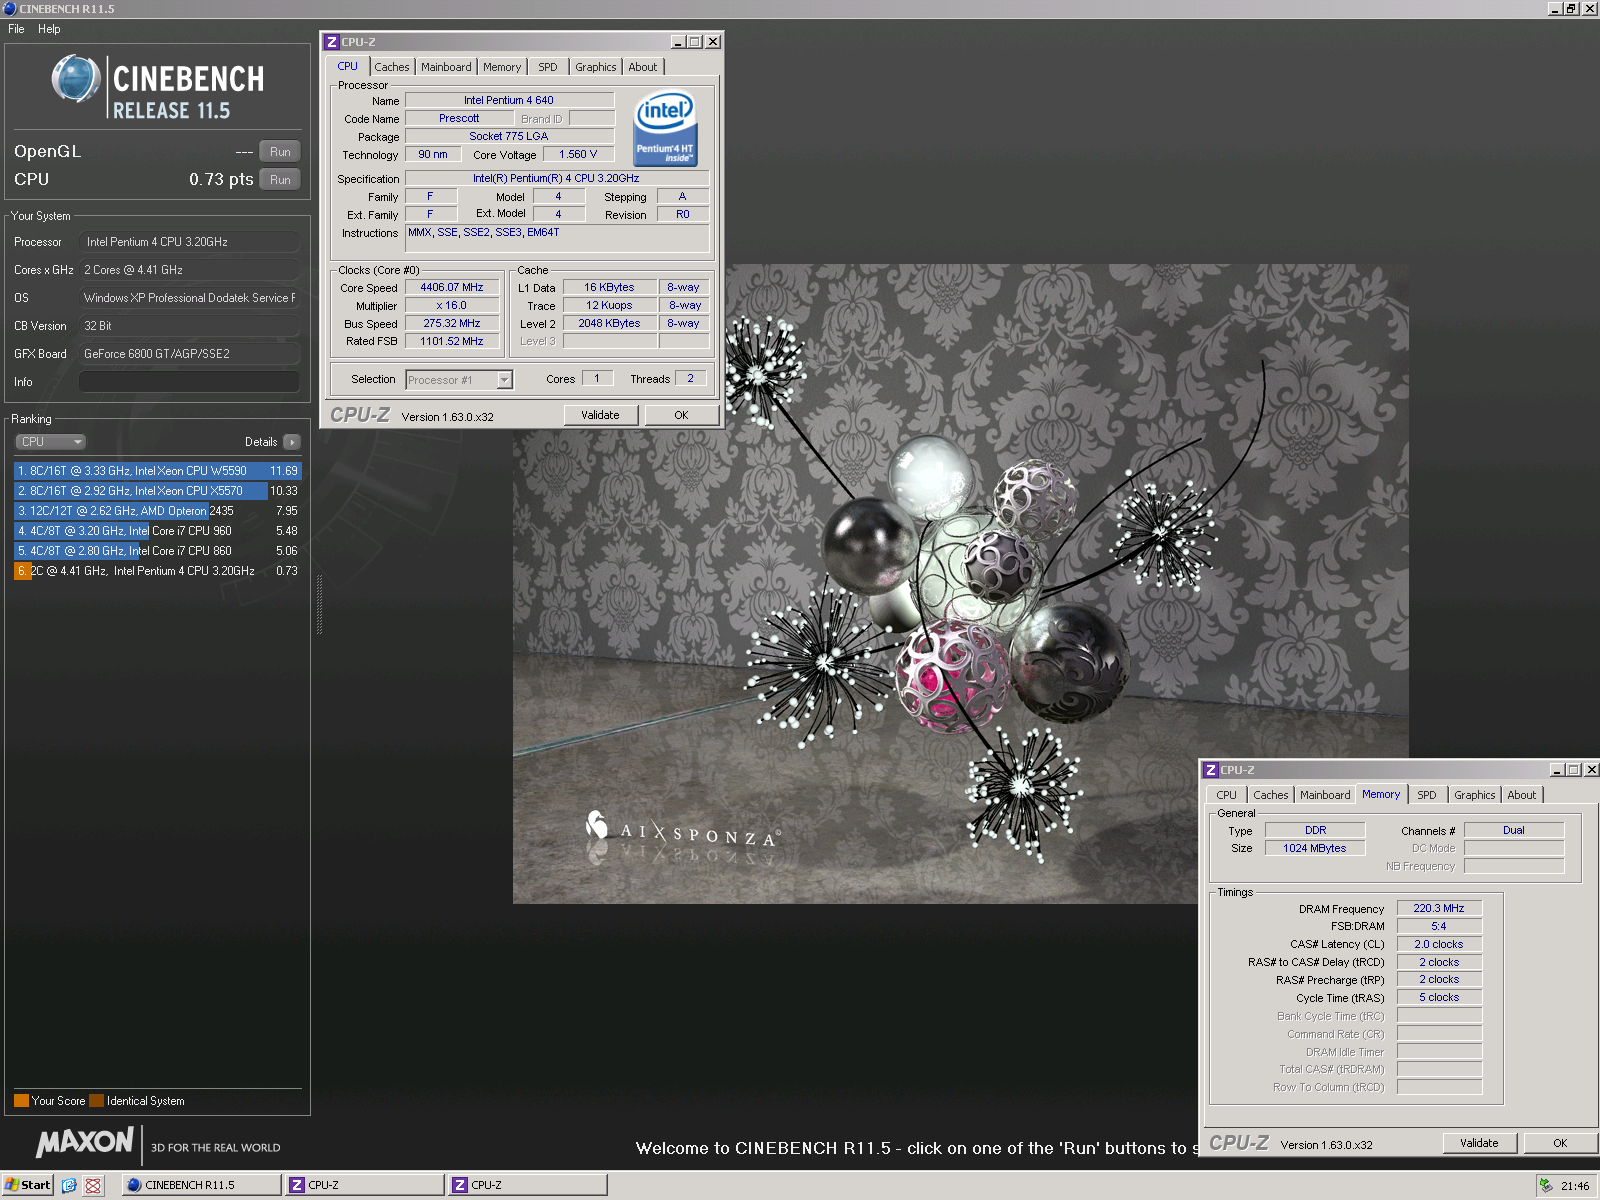Click the second quick launch icon
1600x1200 pixels.
coord(93,1185)
